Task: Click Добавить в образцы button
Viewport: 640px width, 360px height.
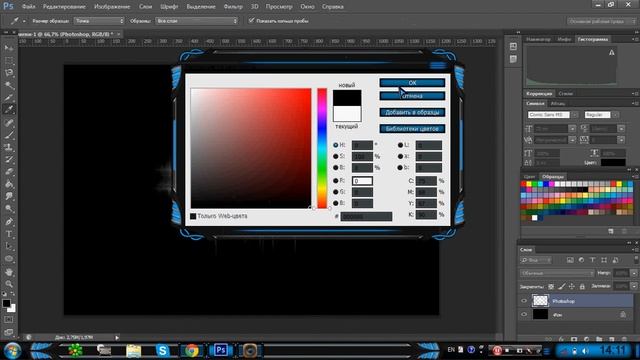Action: (x=412, y=112)
